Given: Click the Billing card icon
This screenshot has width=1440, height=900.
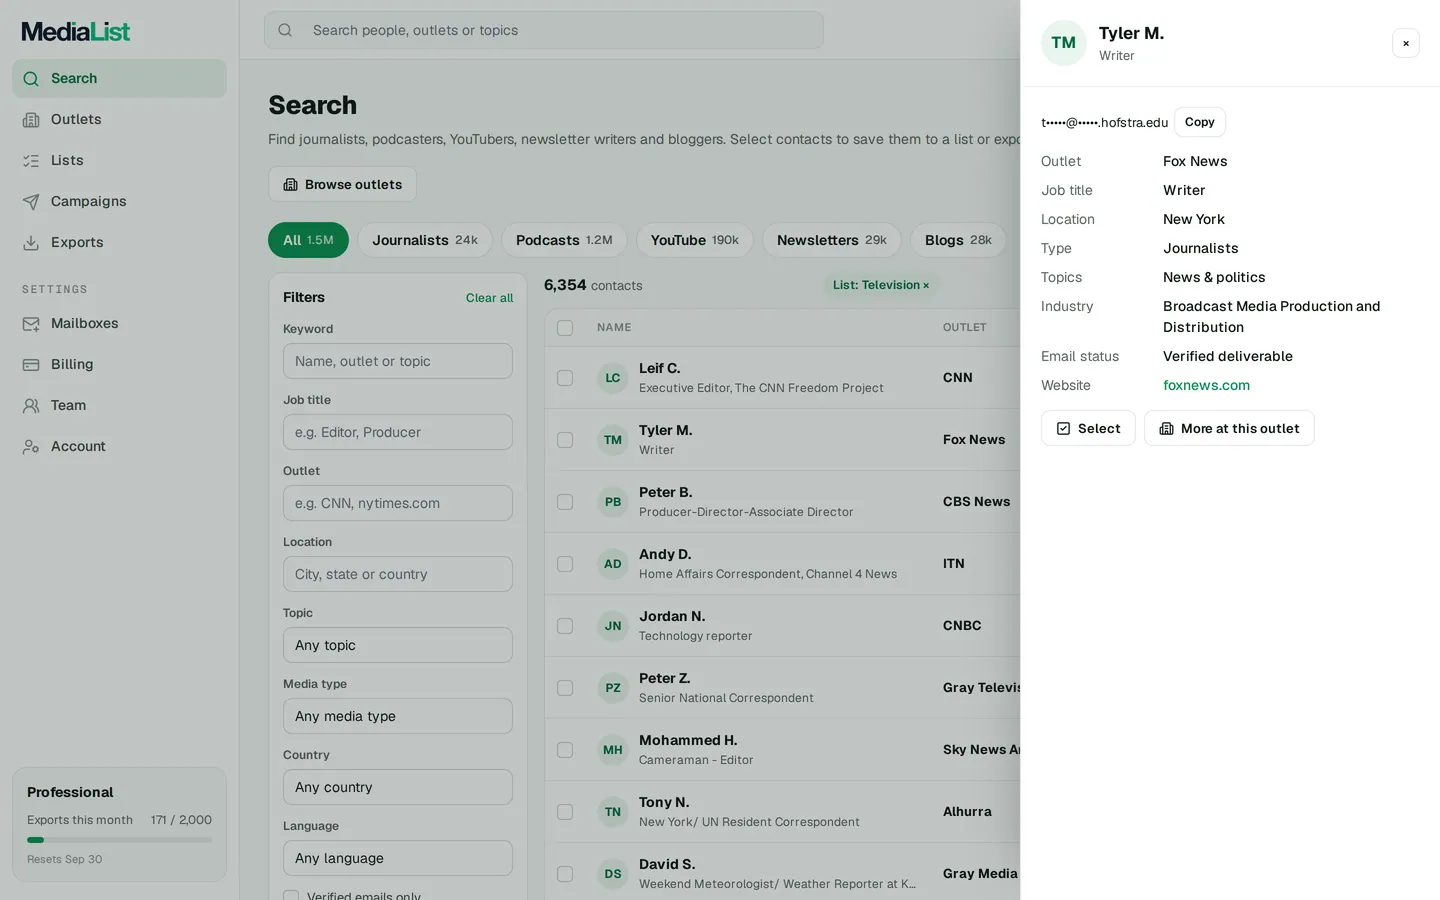Looking at the screenshot, I should coord(31,364).
